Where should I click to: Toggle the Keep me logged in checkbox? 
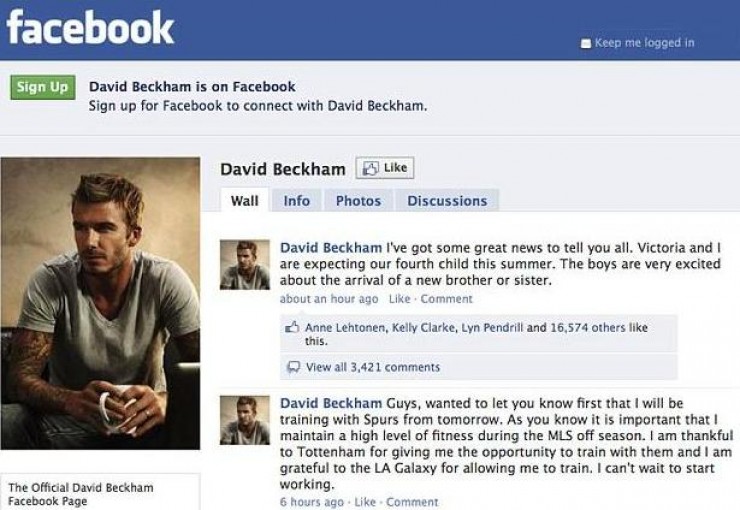pyautogui.click(x=586, y=43)
